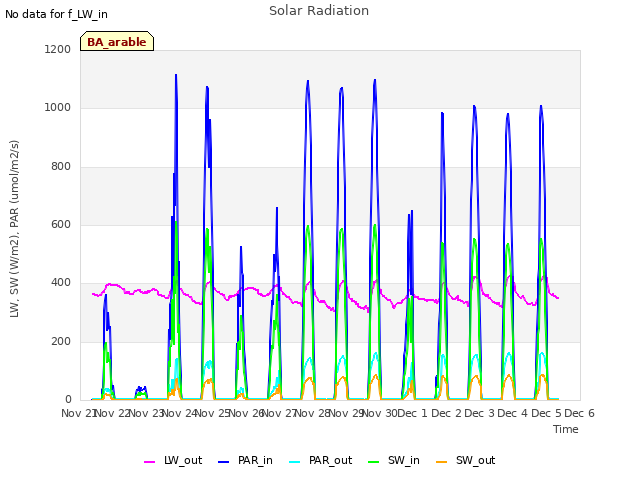
Task: Click the 200 y-axis tick label
Action: [61, 342]
